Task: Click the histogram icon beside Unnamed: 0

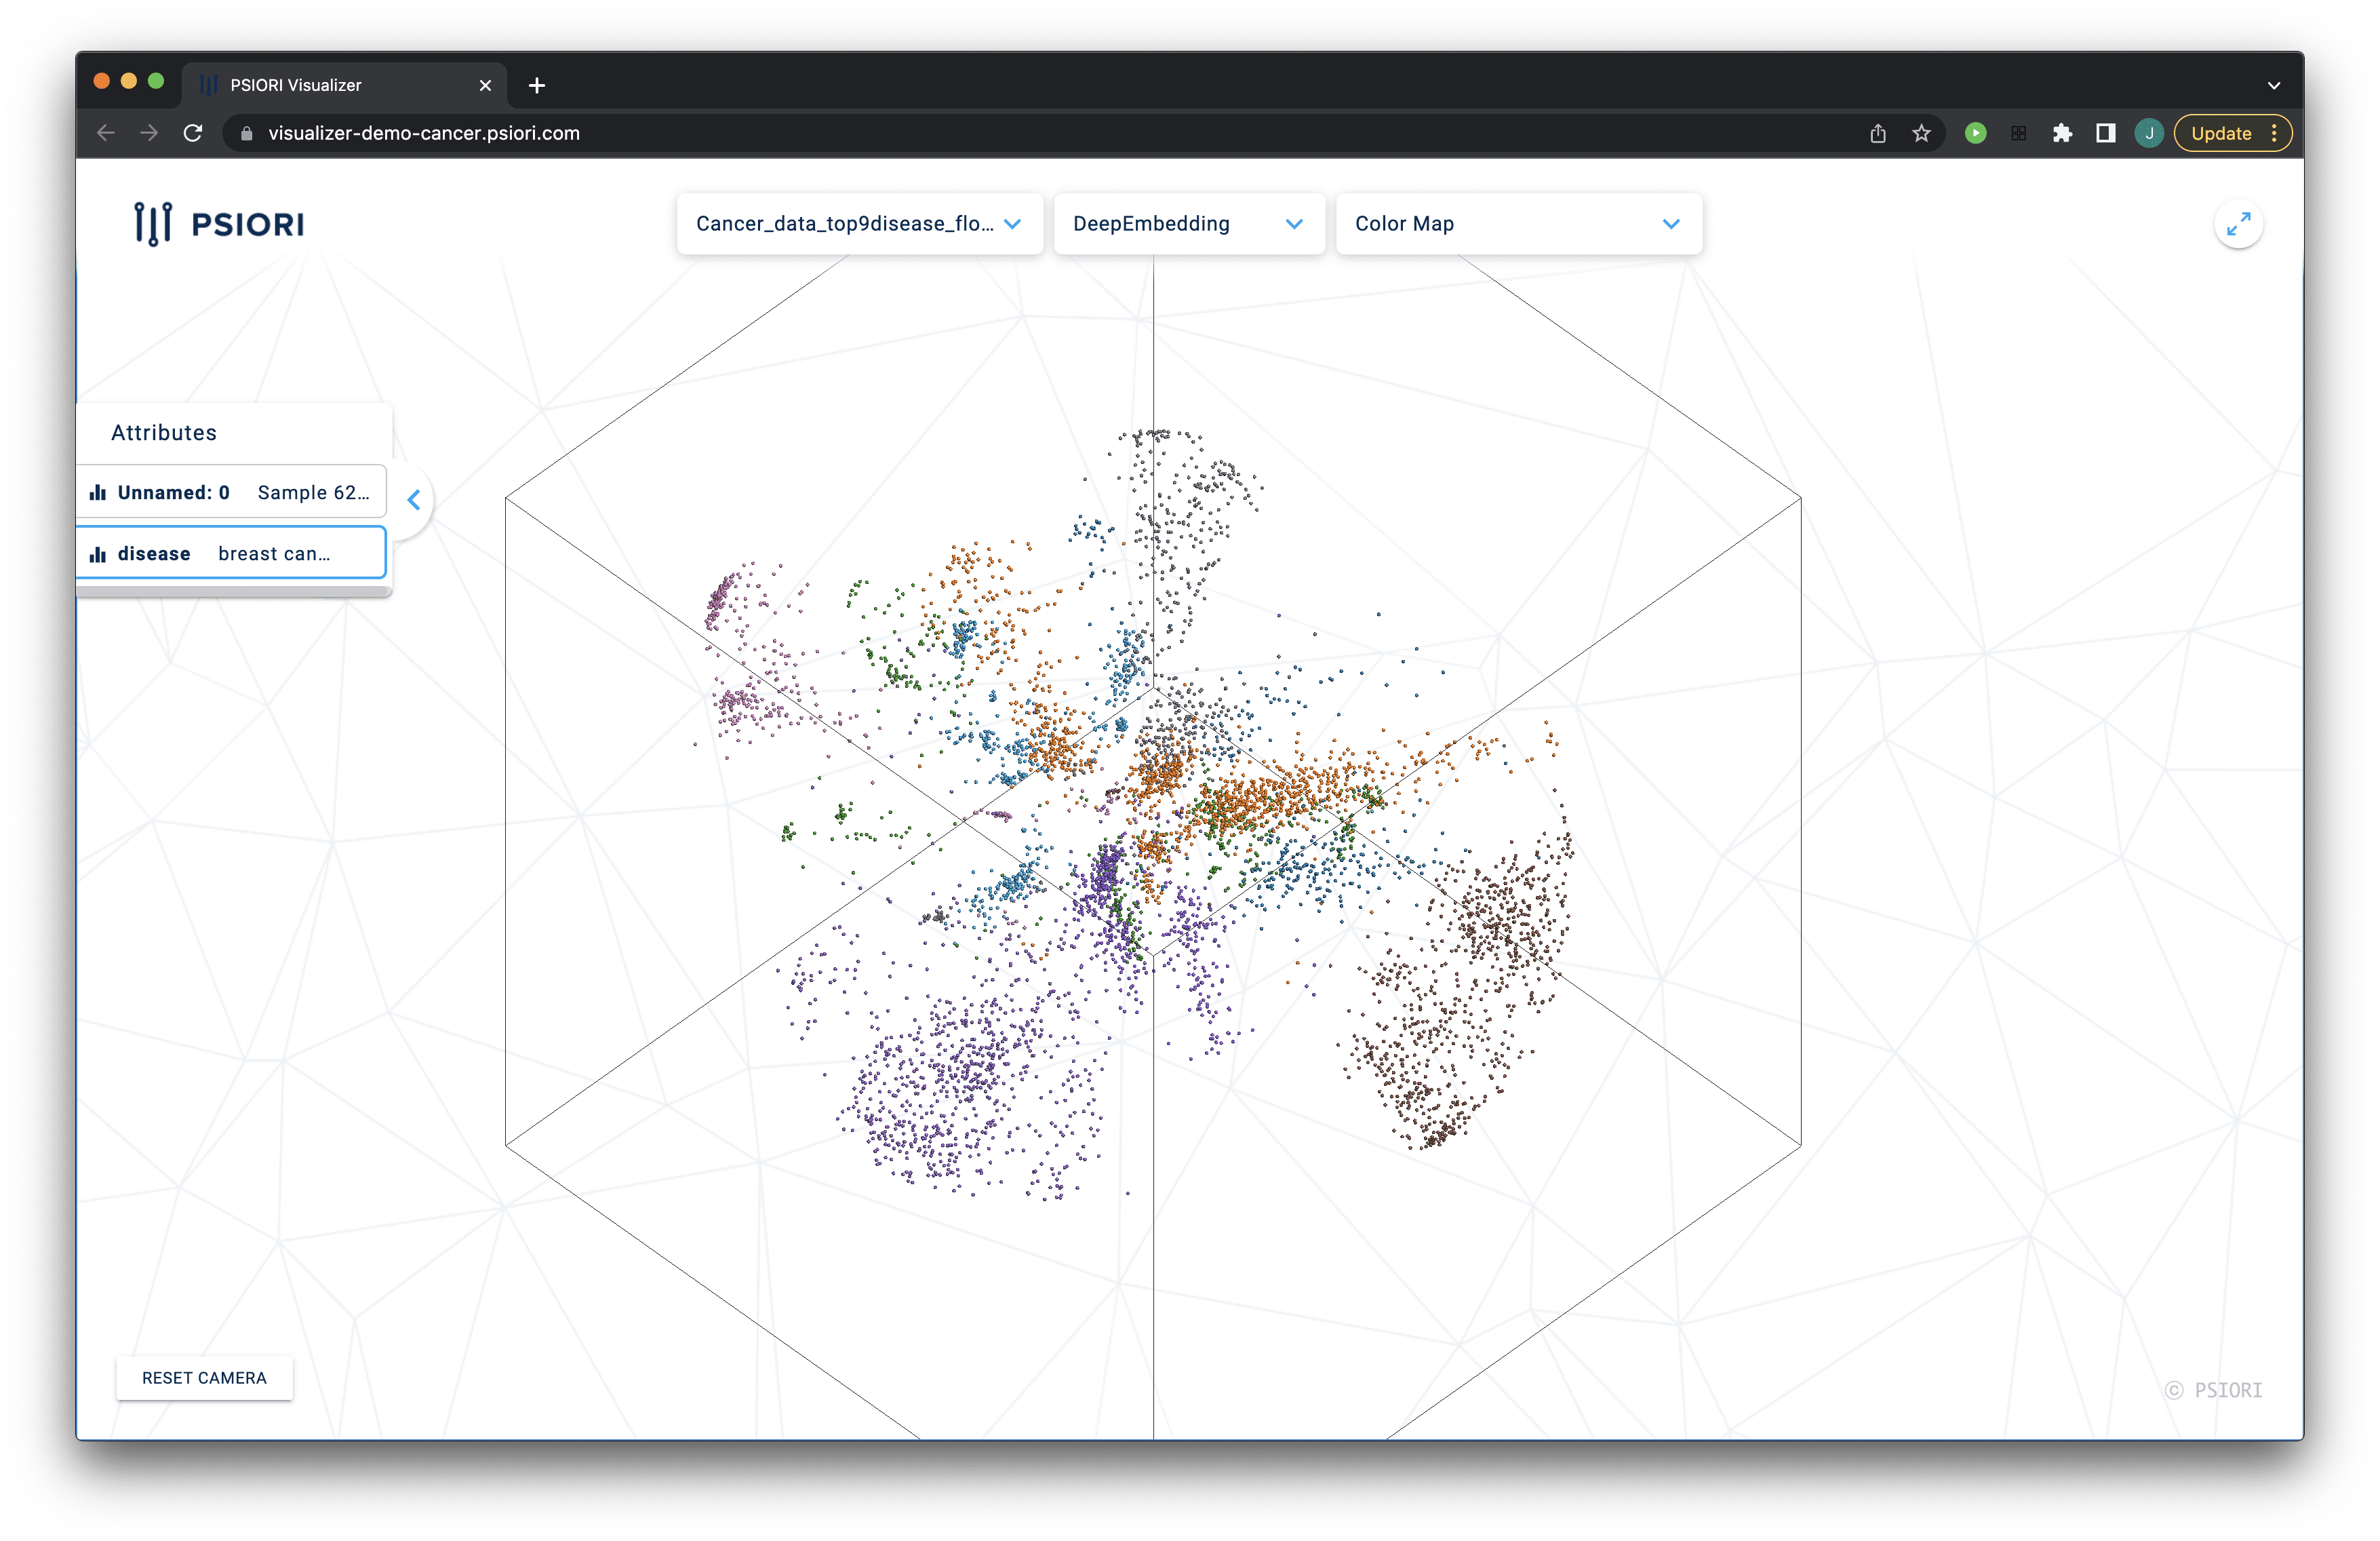Action: pyautogui.click(x=98, y=492)
